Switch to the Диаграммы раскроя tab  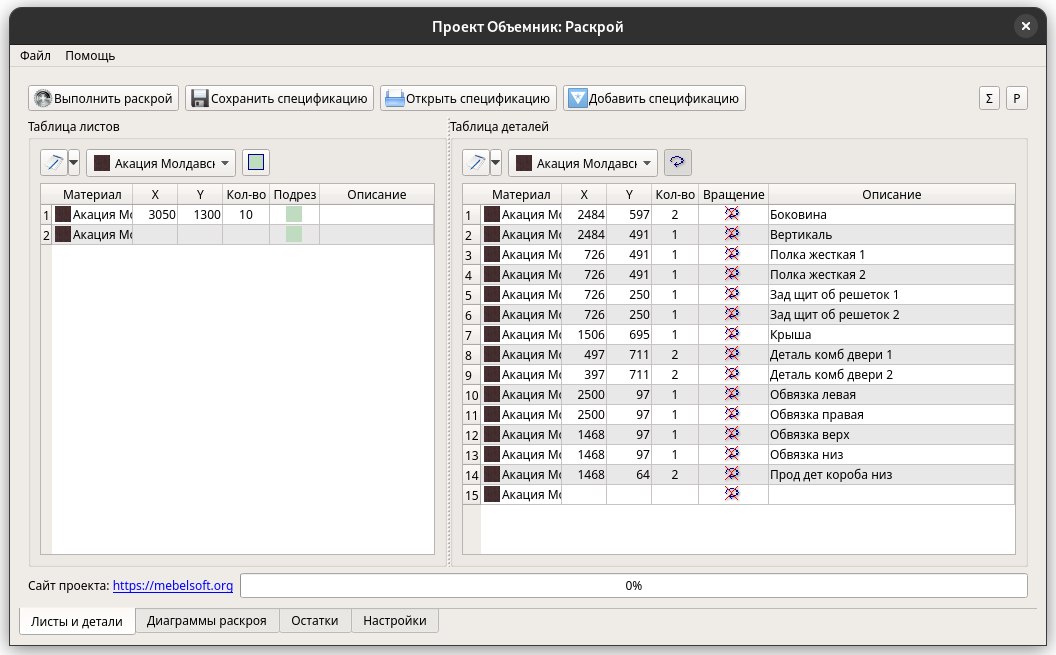pyautogui.click(x=207, y=621)
